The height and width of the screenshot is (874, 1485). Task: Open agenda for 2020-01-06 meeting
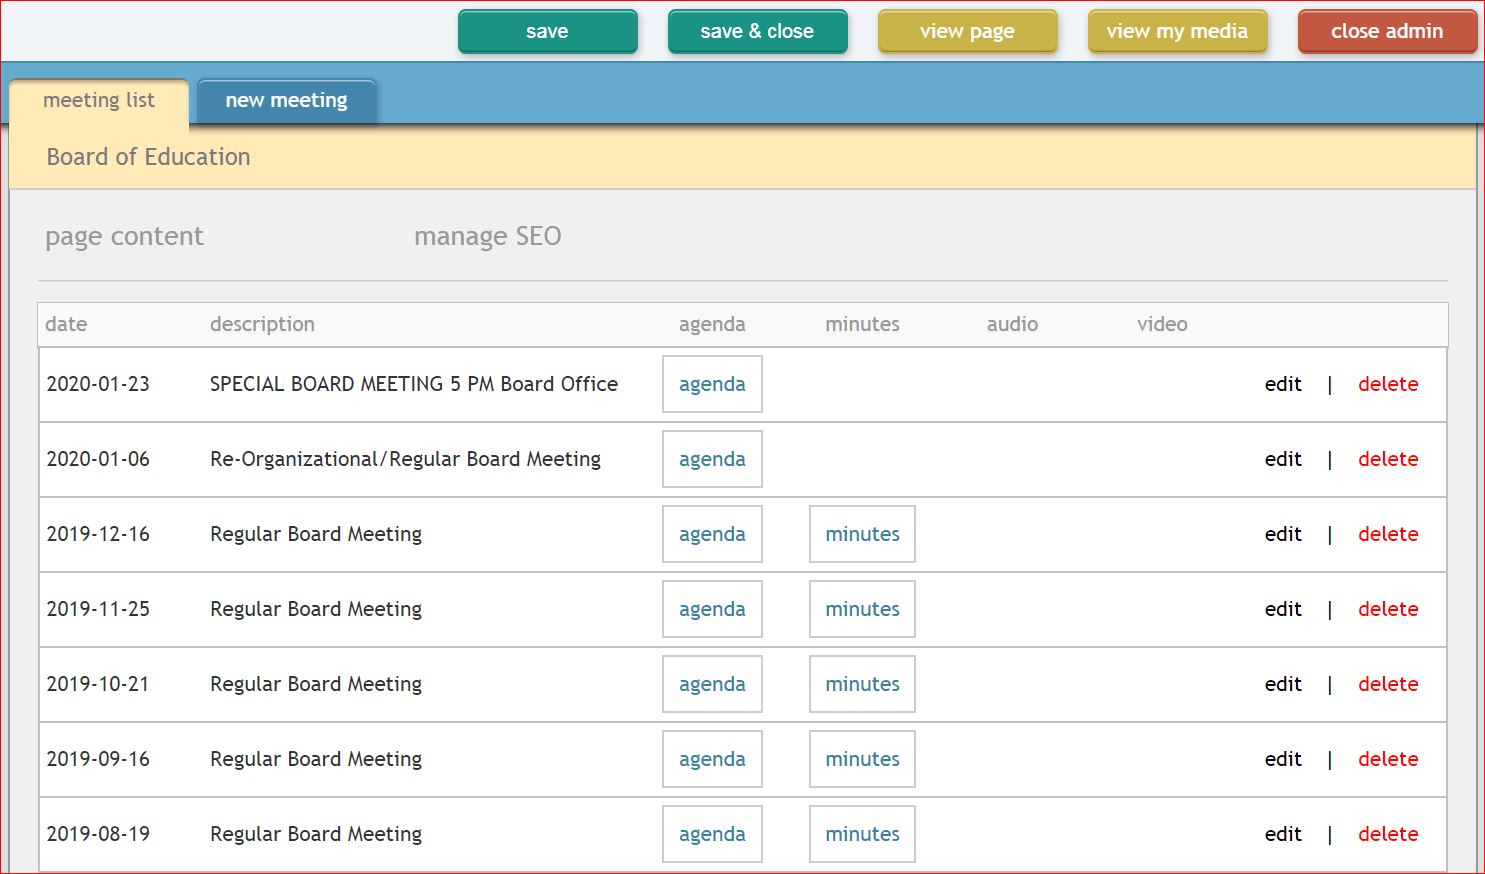point(712,459)
